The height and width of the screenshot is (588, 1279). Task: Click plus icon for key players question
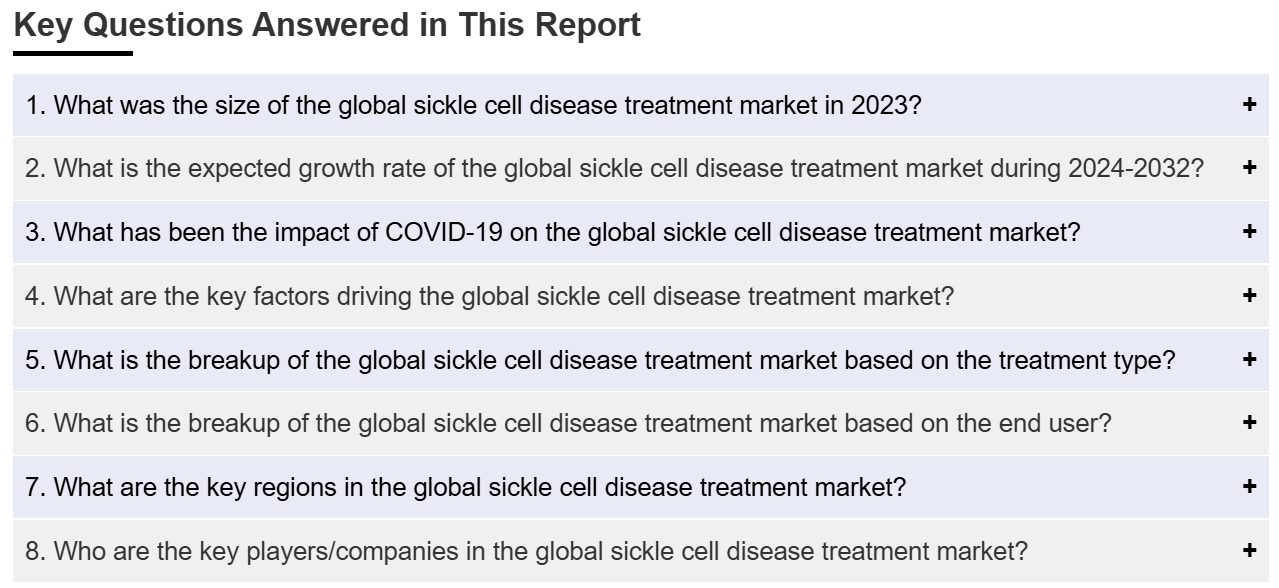[1249, 550]
